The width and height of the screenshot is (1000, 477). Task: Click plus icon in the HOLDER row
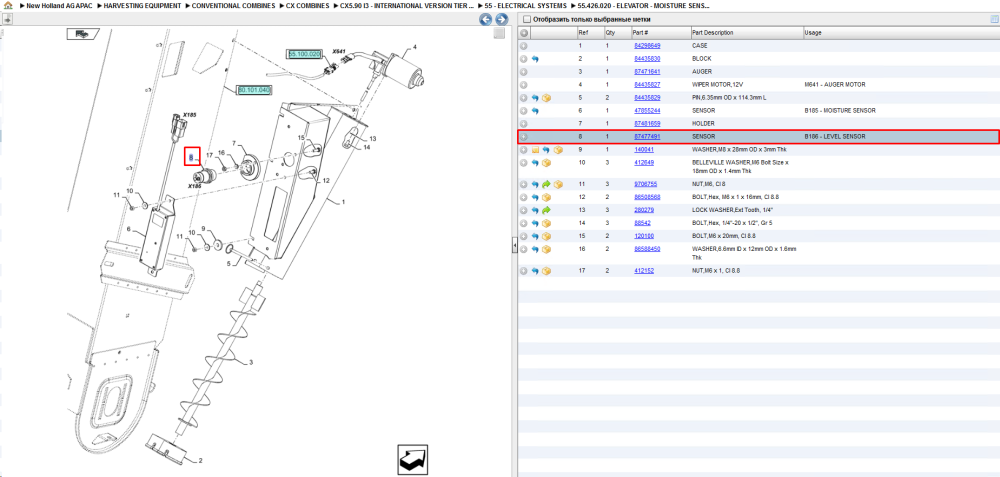click(x=524, y=124)
